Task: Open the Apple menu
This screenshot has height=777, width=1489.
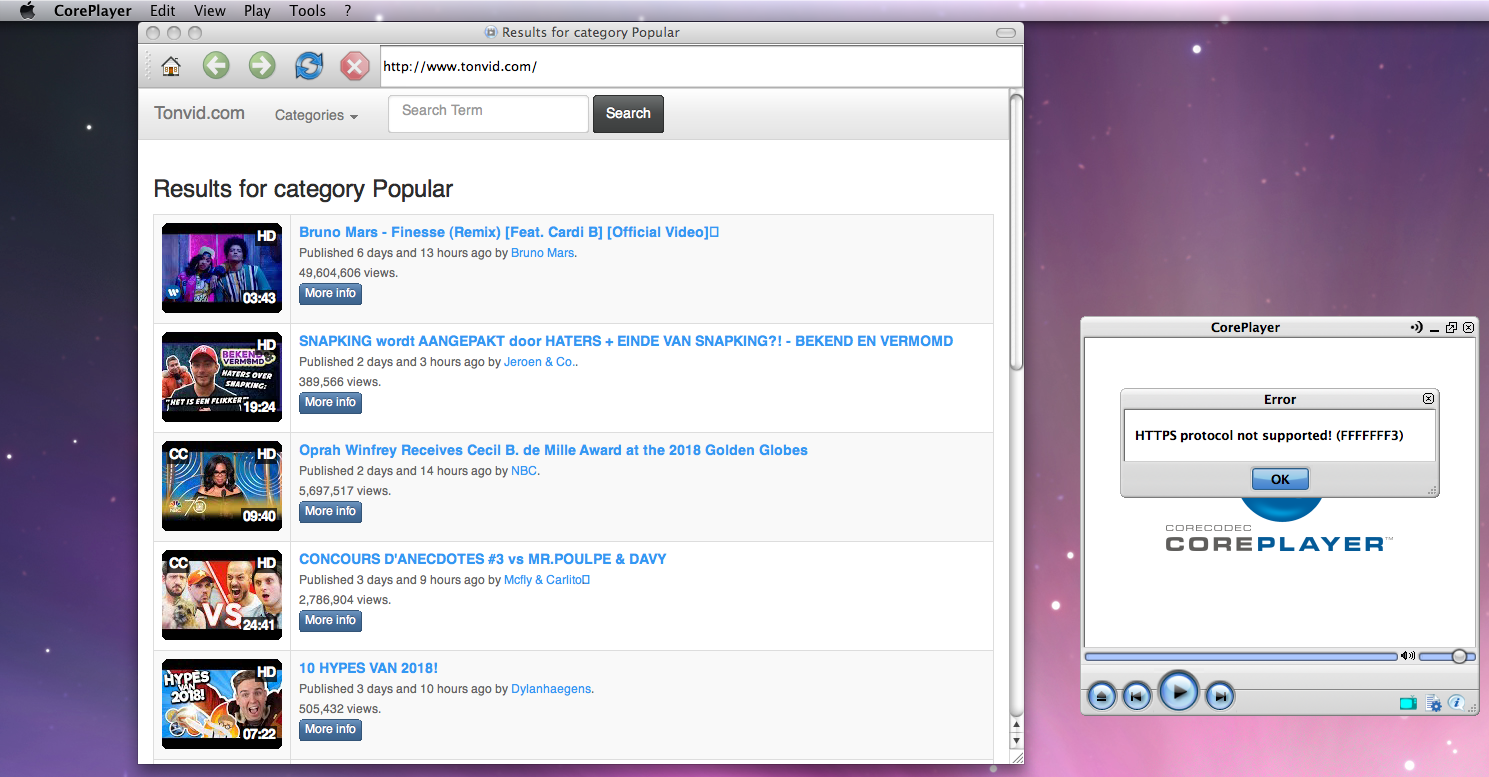Action: click(x=27, y=11)
